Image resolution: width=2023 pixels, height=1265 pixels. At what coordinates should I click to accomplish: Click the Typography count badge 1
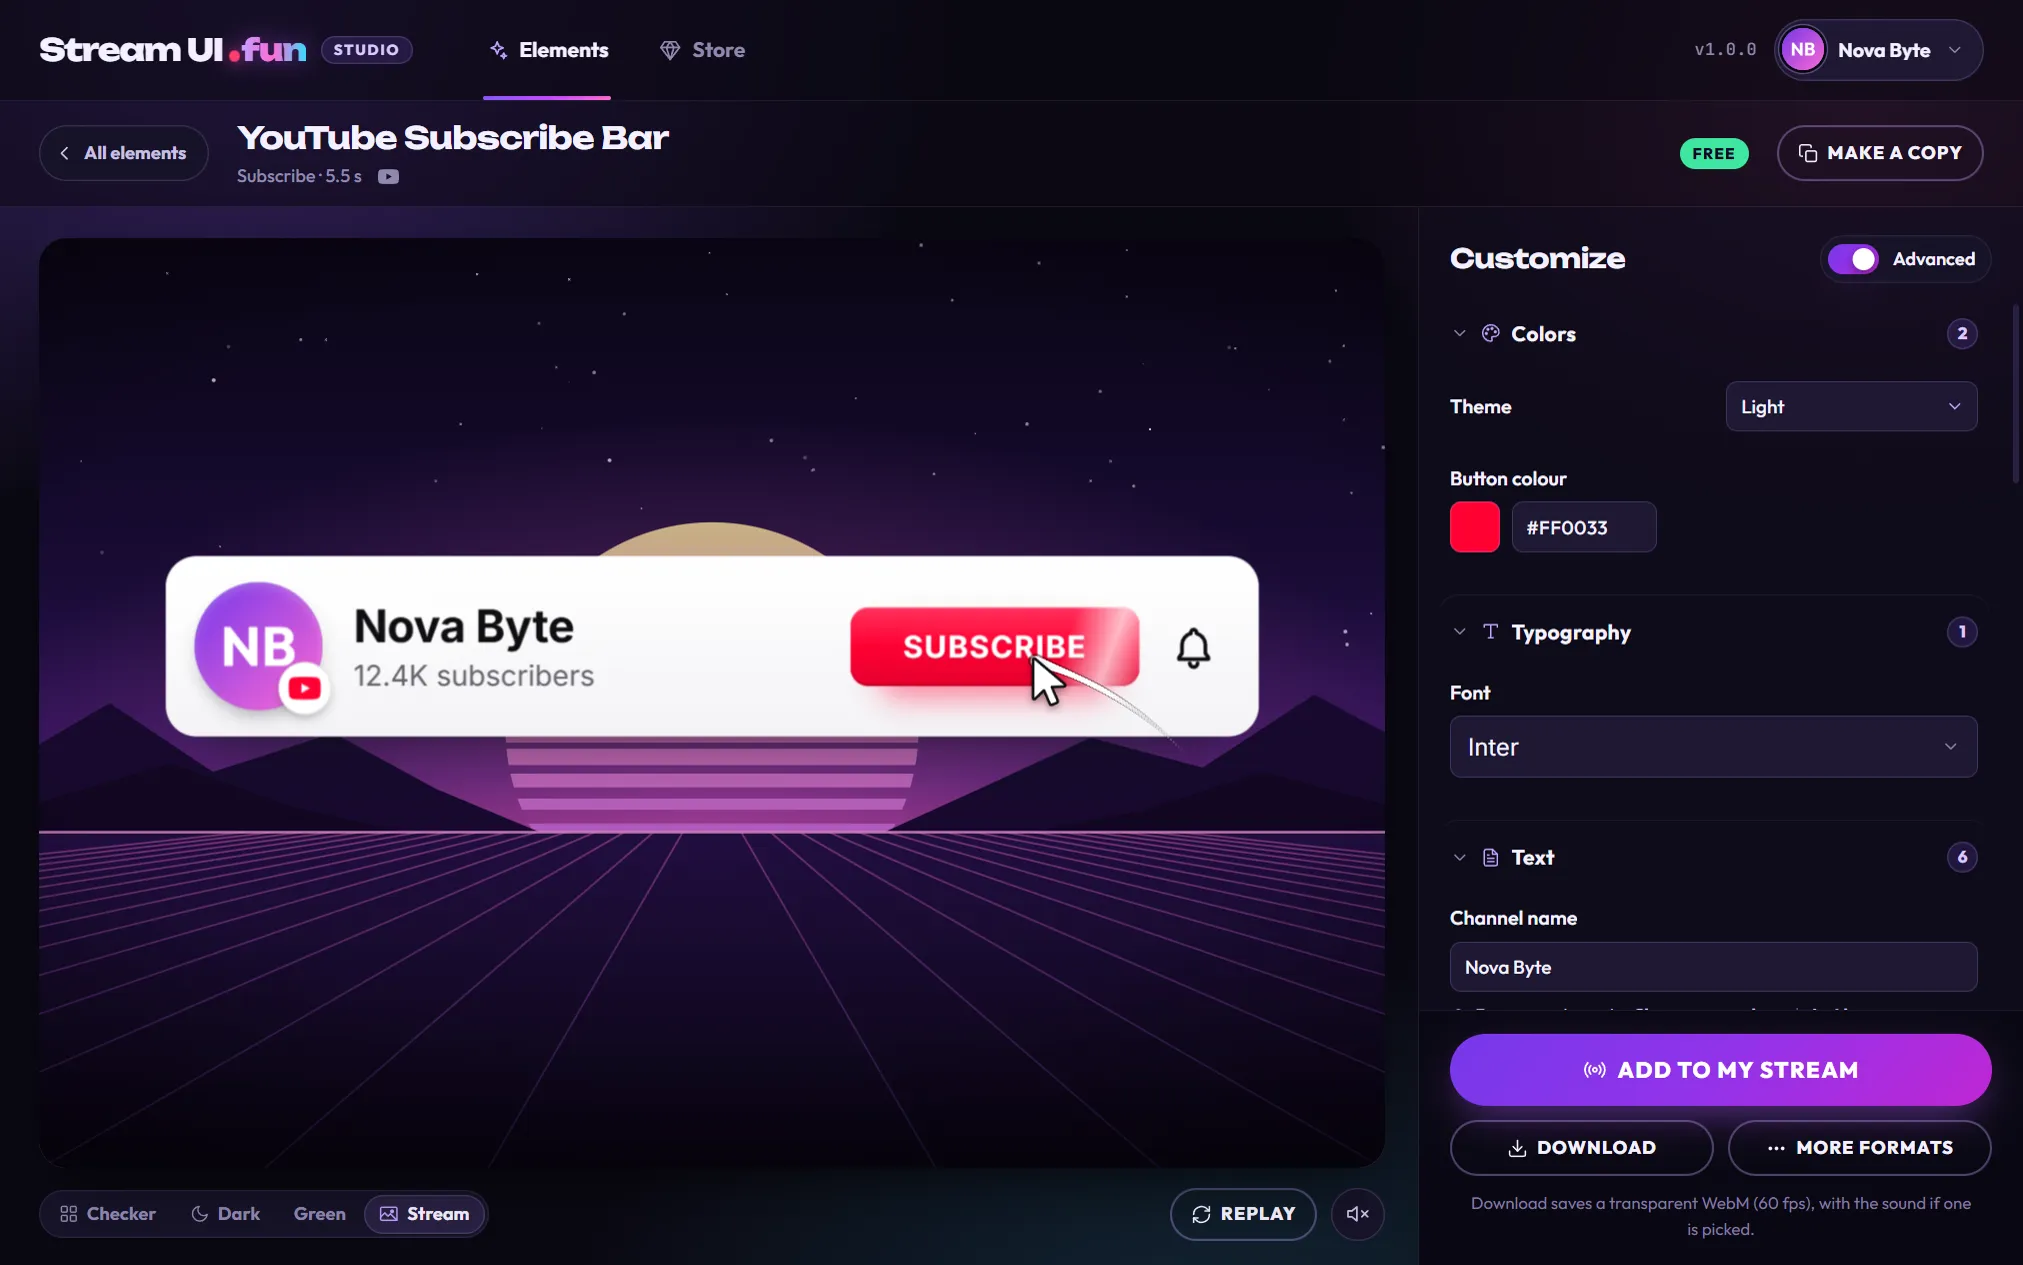1962,631
